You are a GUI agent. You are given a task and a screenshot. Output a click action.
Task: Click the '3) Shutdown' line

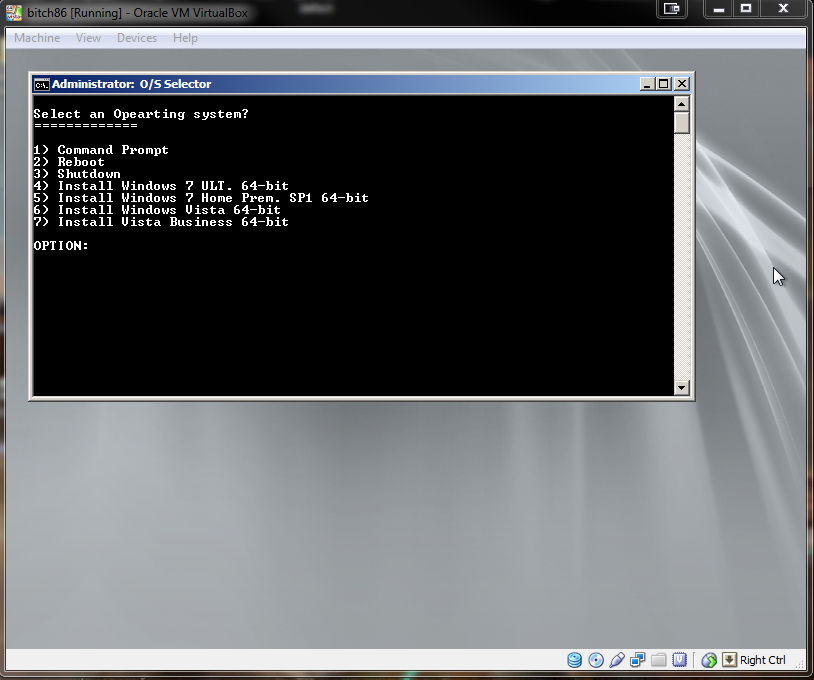(x=77, y=174)
